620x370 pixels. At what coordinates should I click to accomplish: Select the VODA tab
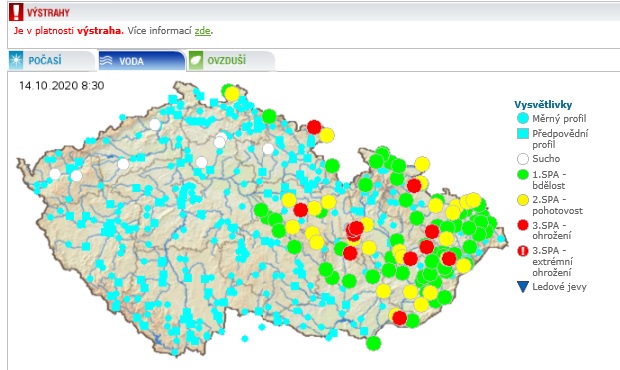142,61
